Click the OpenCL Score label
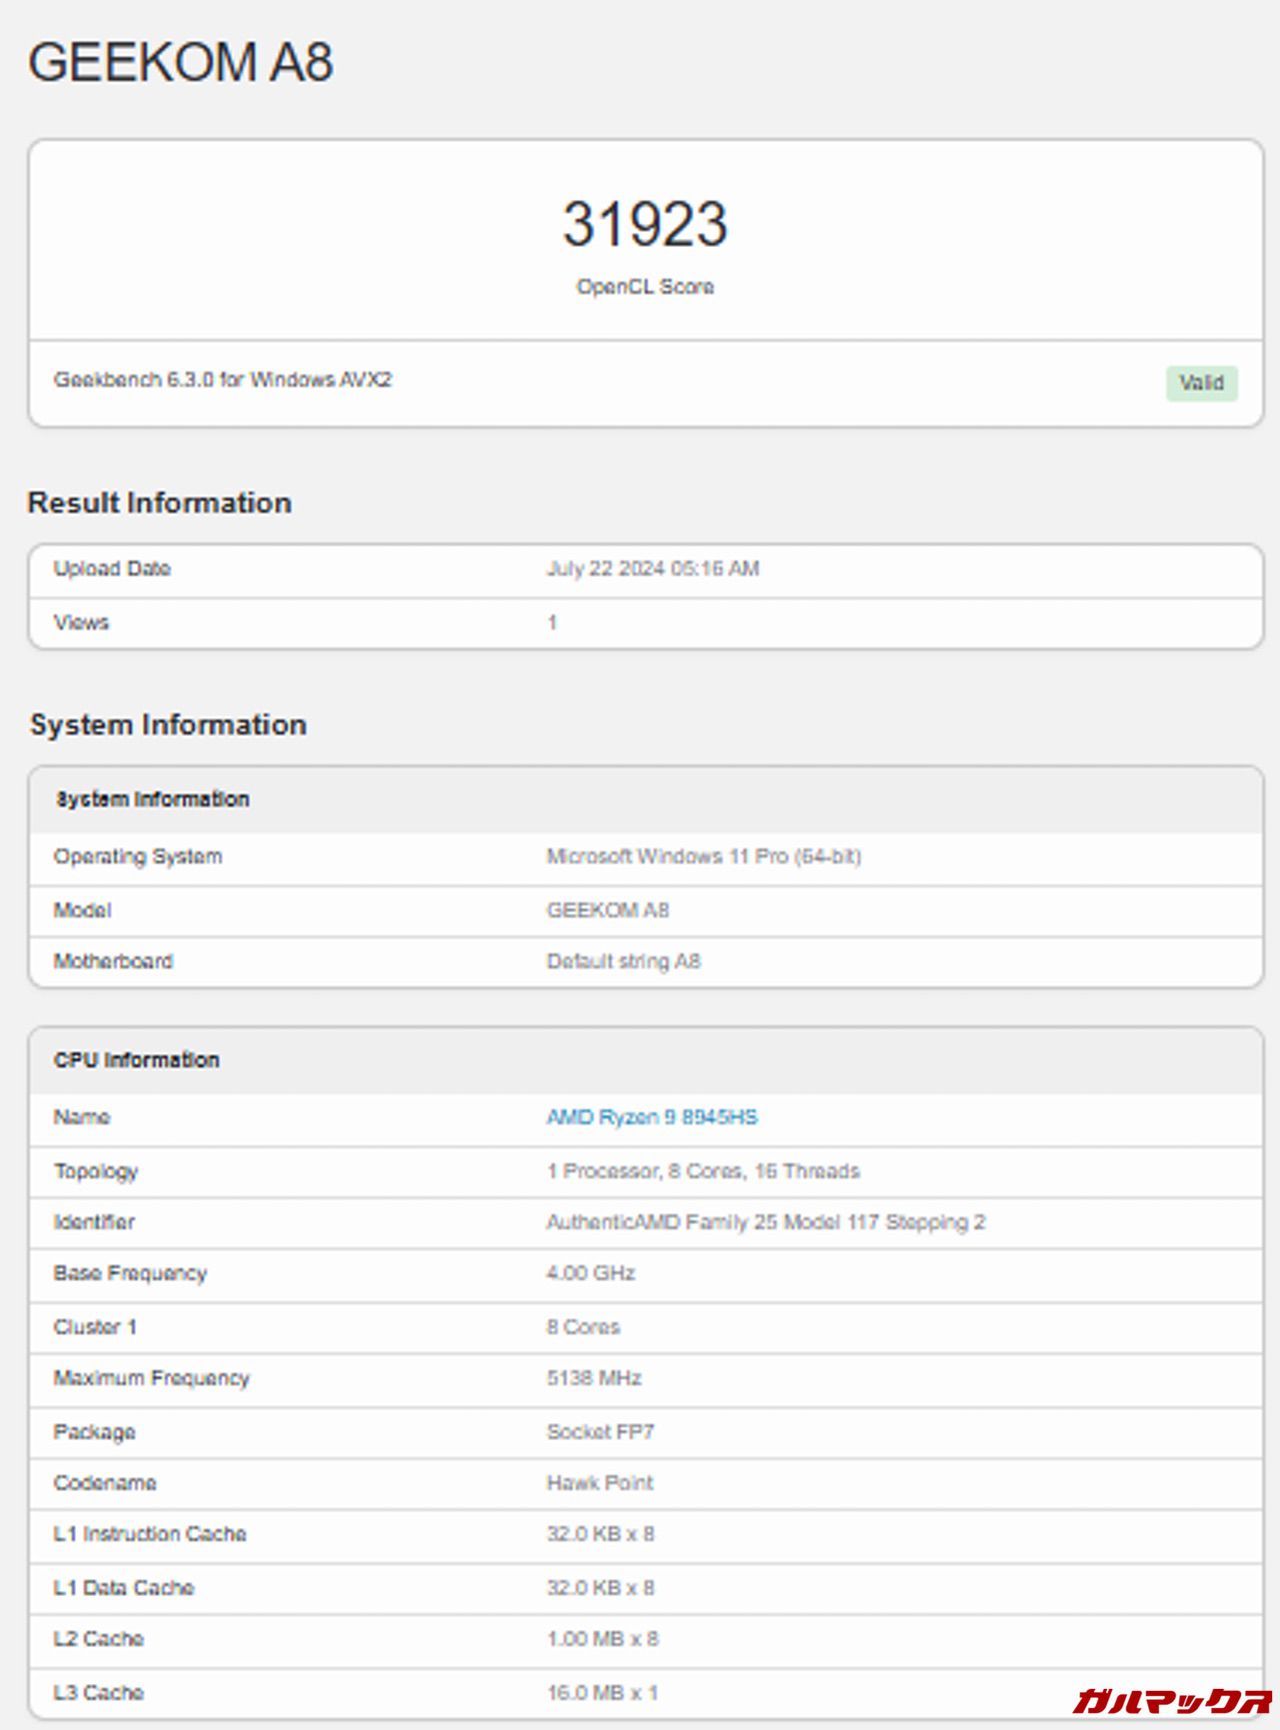 tap(645, 287)
